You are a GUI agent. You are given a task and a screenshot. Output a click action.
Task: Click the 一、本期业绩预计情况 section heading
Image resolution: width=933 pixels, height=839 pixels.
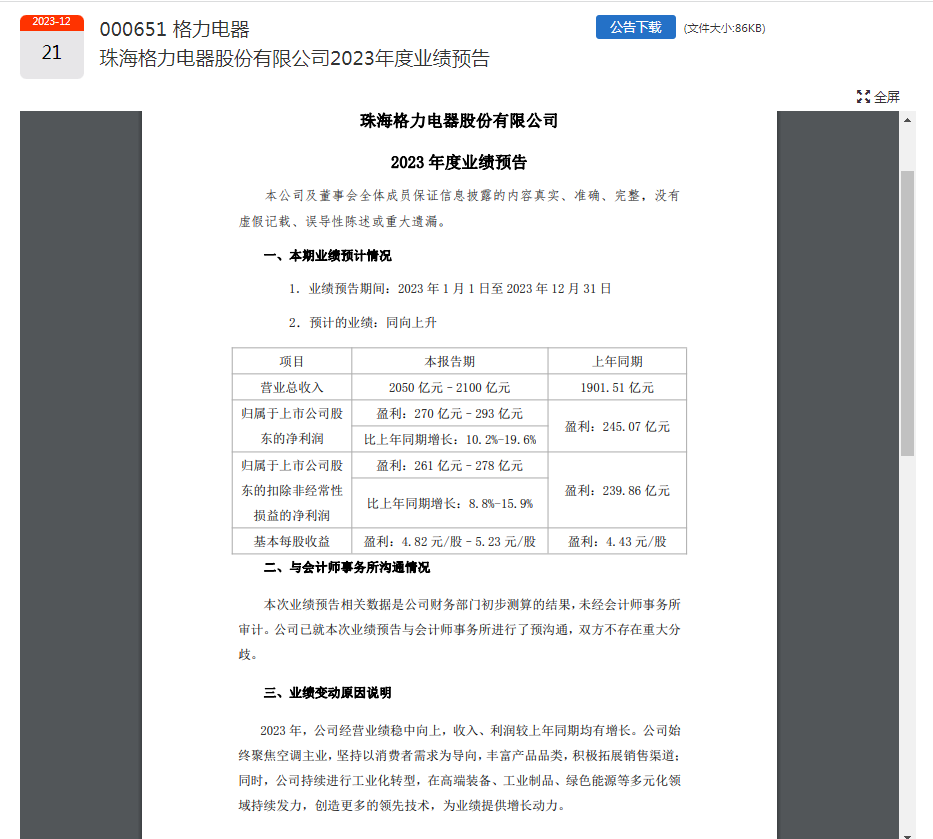327,256
